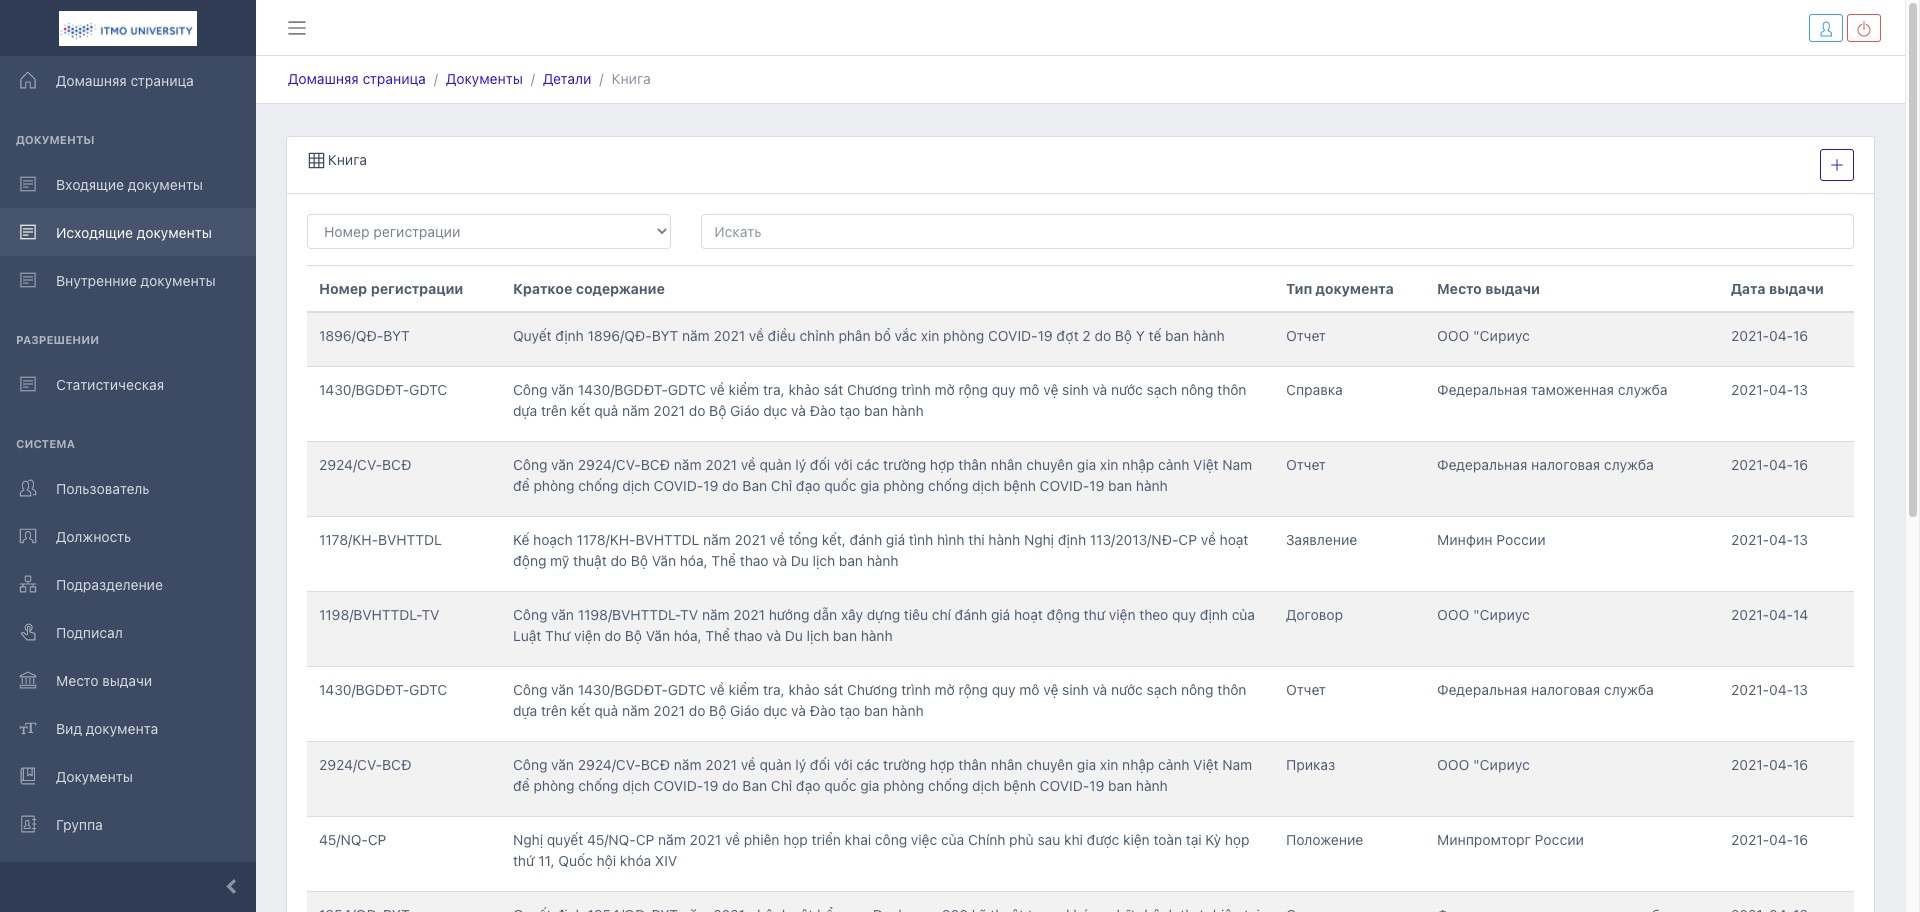Collapse the sidebar using the left chevron
The image size is (1920, 912).
pos(231,886)
